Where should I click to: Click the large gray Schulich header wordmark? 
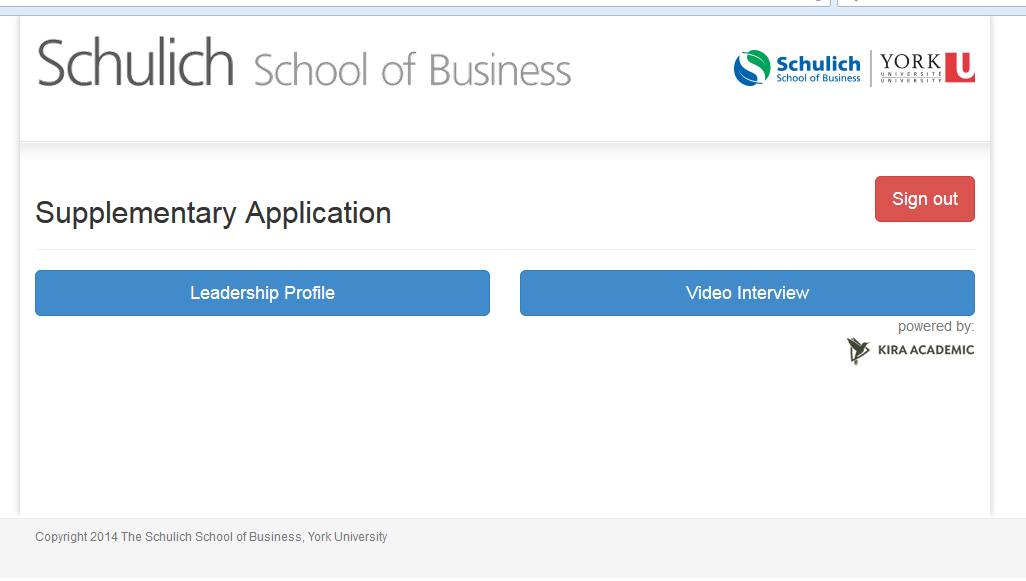(135, 63)
